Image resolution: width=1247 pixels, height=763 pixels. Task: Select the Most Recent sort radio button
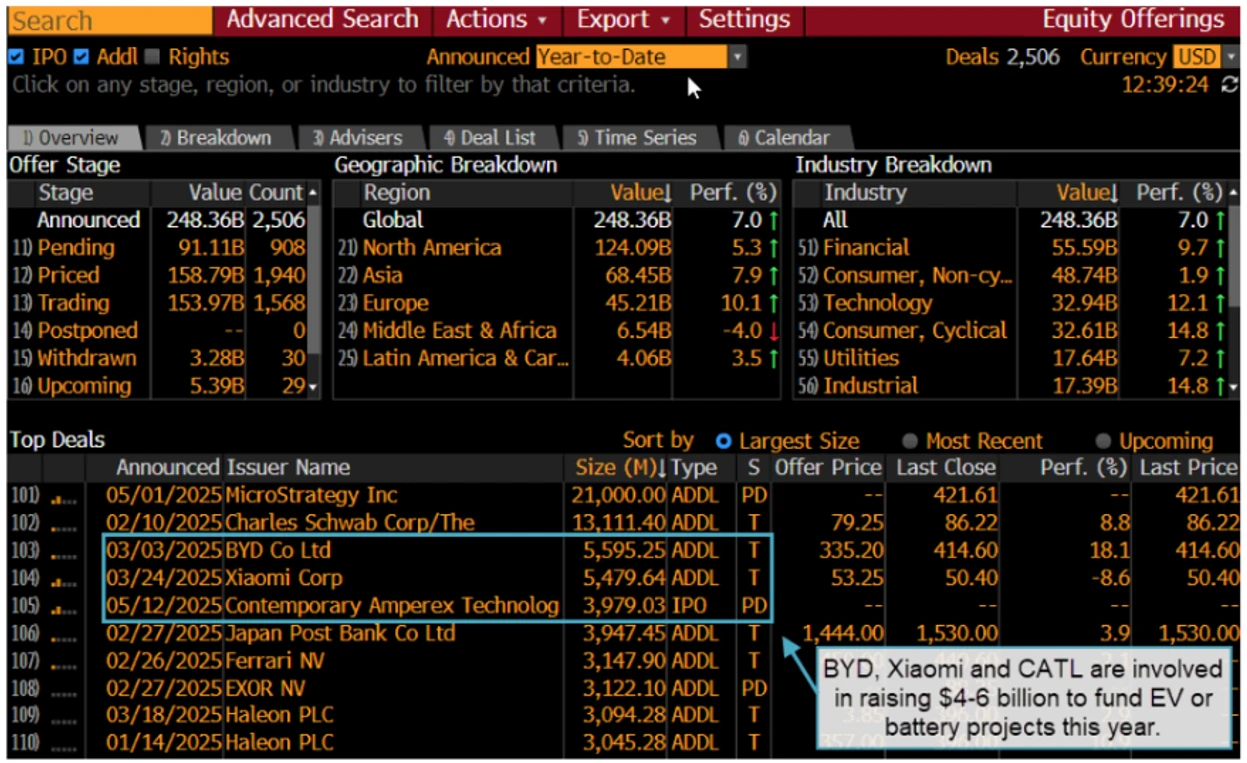910,440
